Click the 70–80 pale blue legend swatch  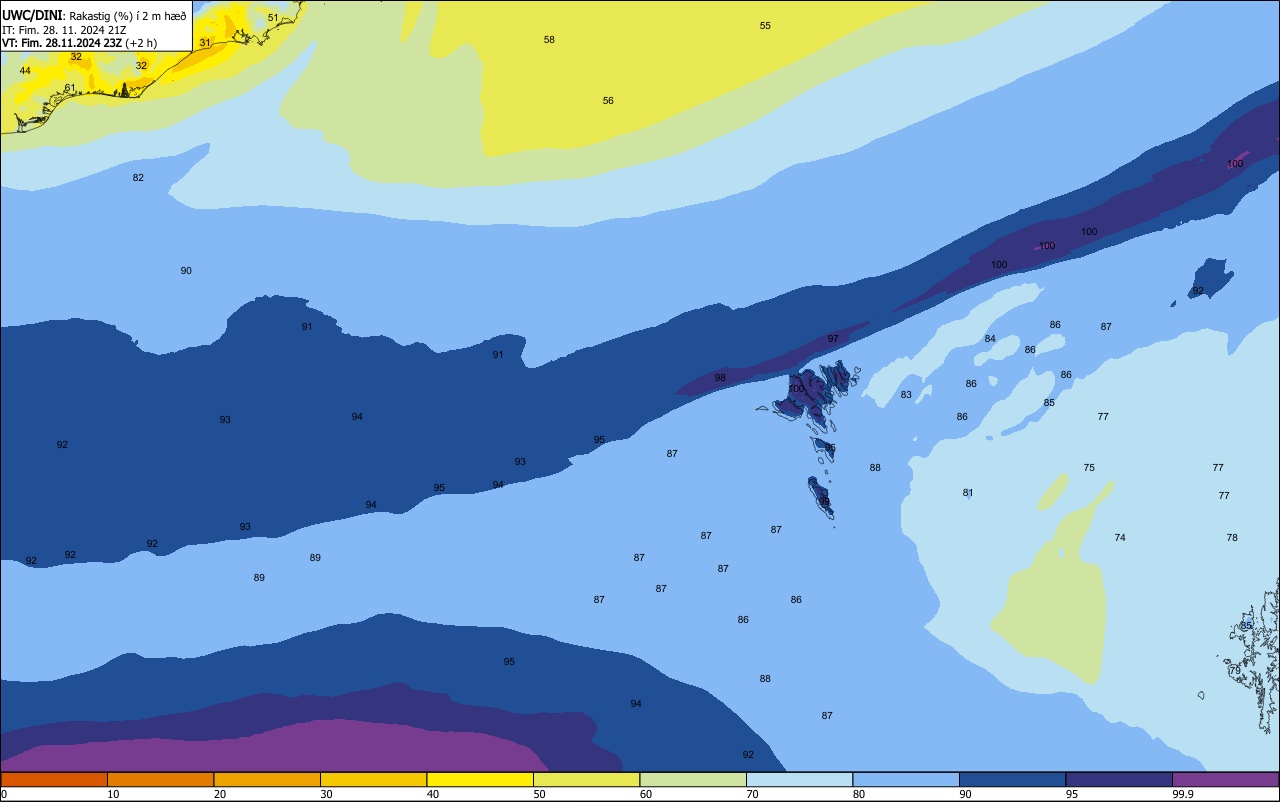(x=799, y=779)
